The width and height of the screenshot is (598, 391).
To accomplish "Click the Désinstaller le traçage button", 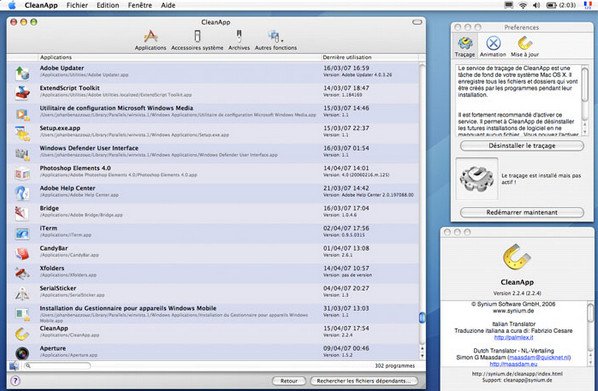I will 522,146.
